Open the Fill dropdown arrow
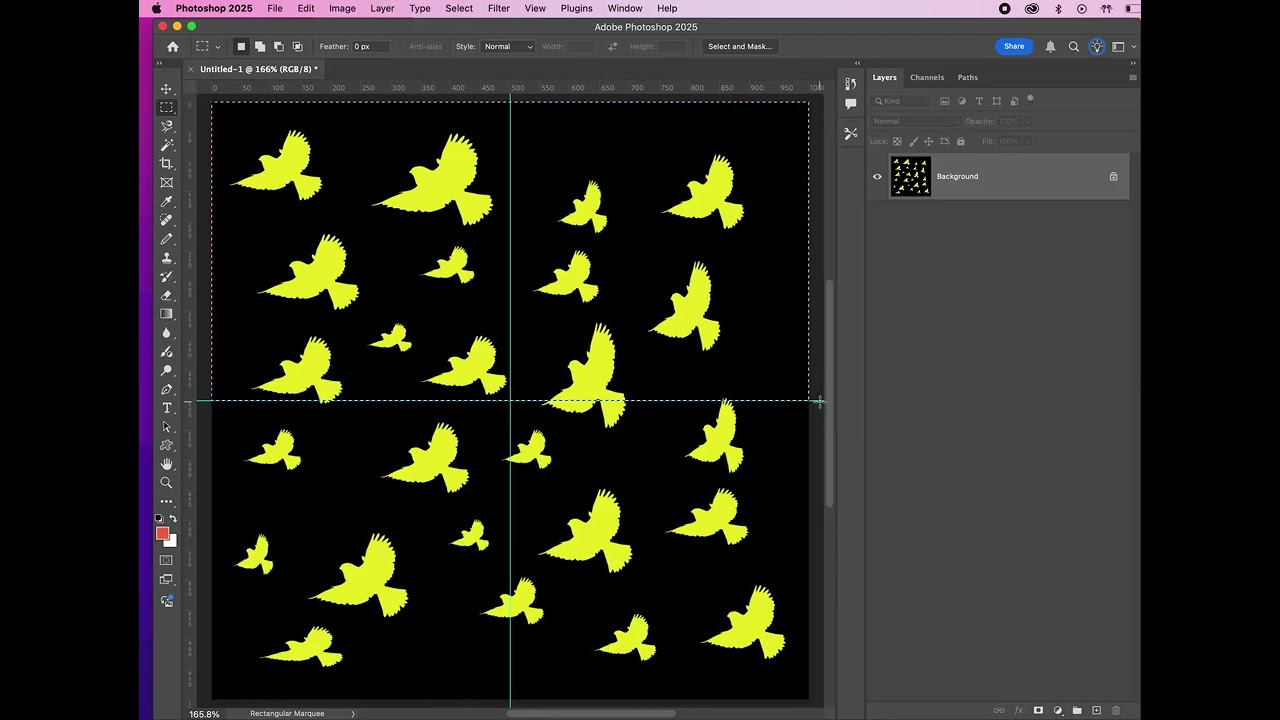Image resolution: width=1280 pixels, height=720 pixels. 1027,141
